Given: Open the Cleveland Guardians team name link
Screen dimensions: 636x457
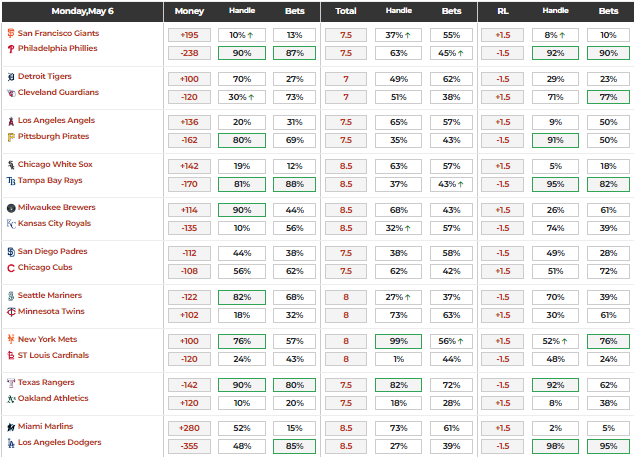Looking at the screenshot, I should 60,92.
